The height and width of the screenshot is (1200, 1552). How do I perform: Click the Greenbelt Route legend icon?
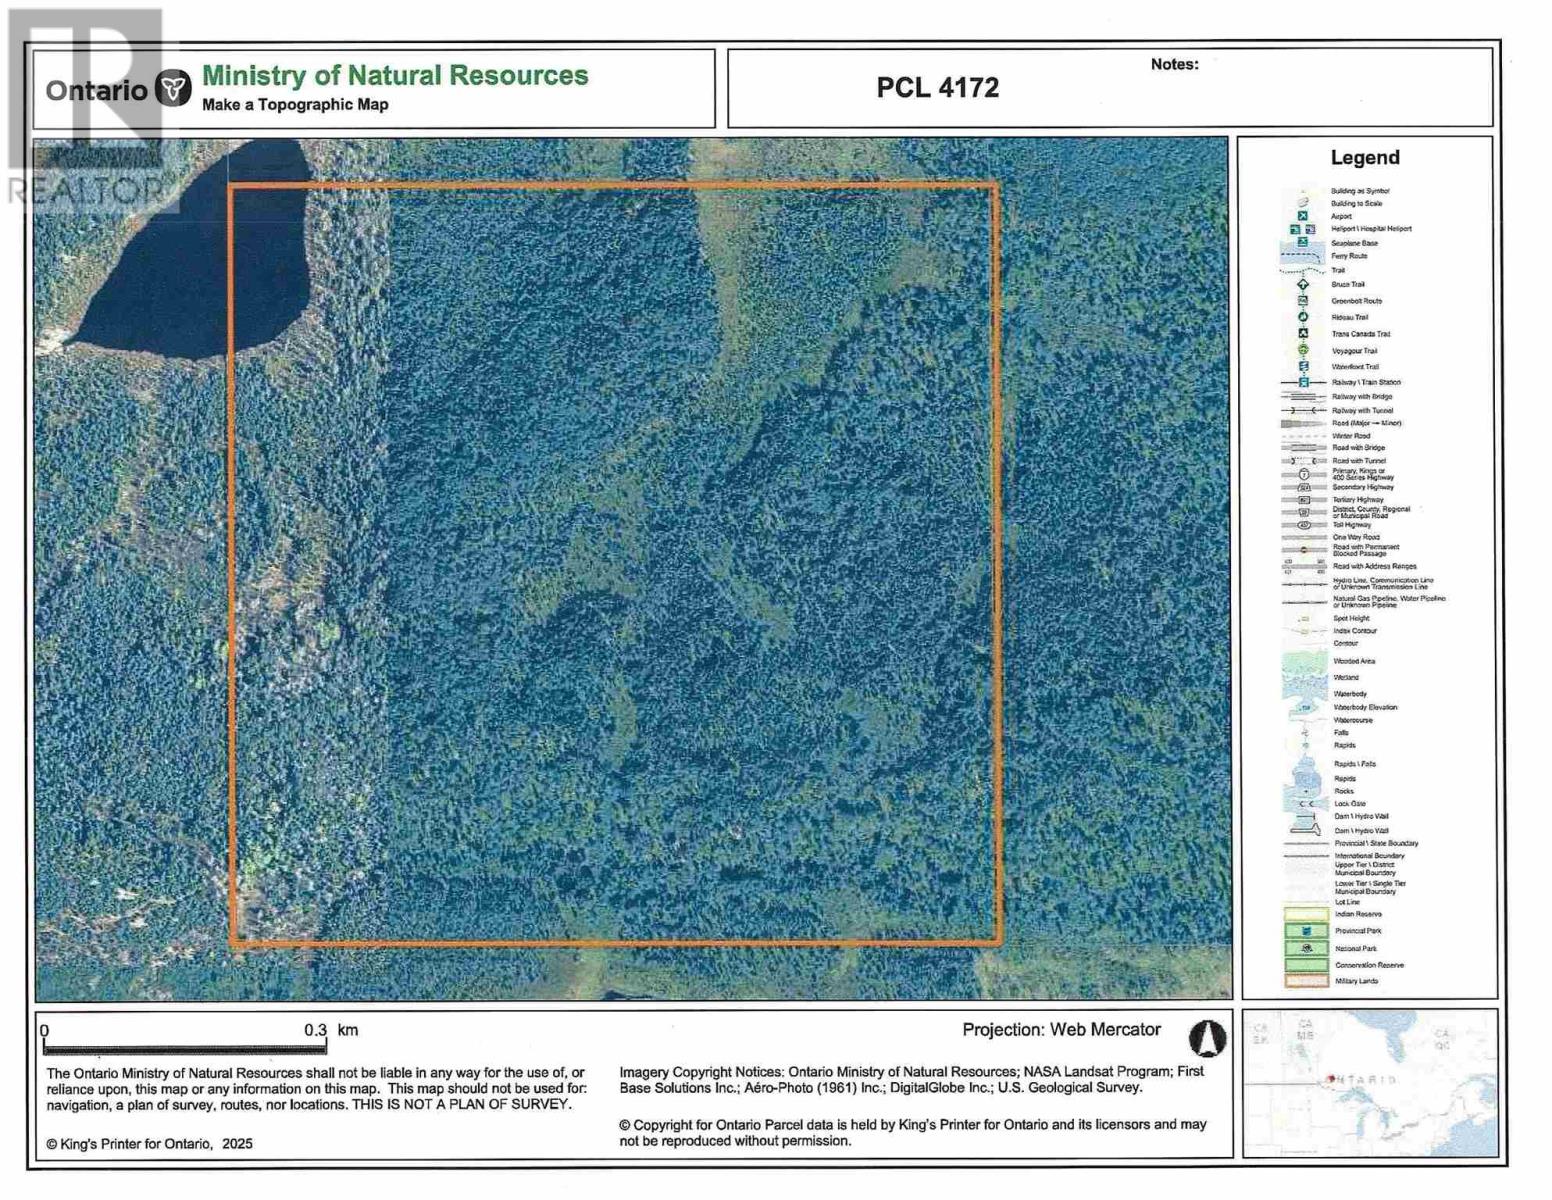click(1303, 299)
